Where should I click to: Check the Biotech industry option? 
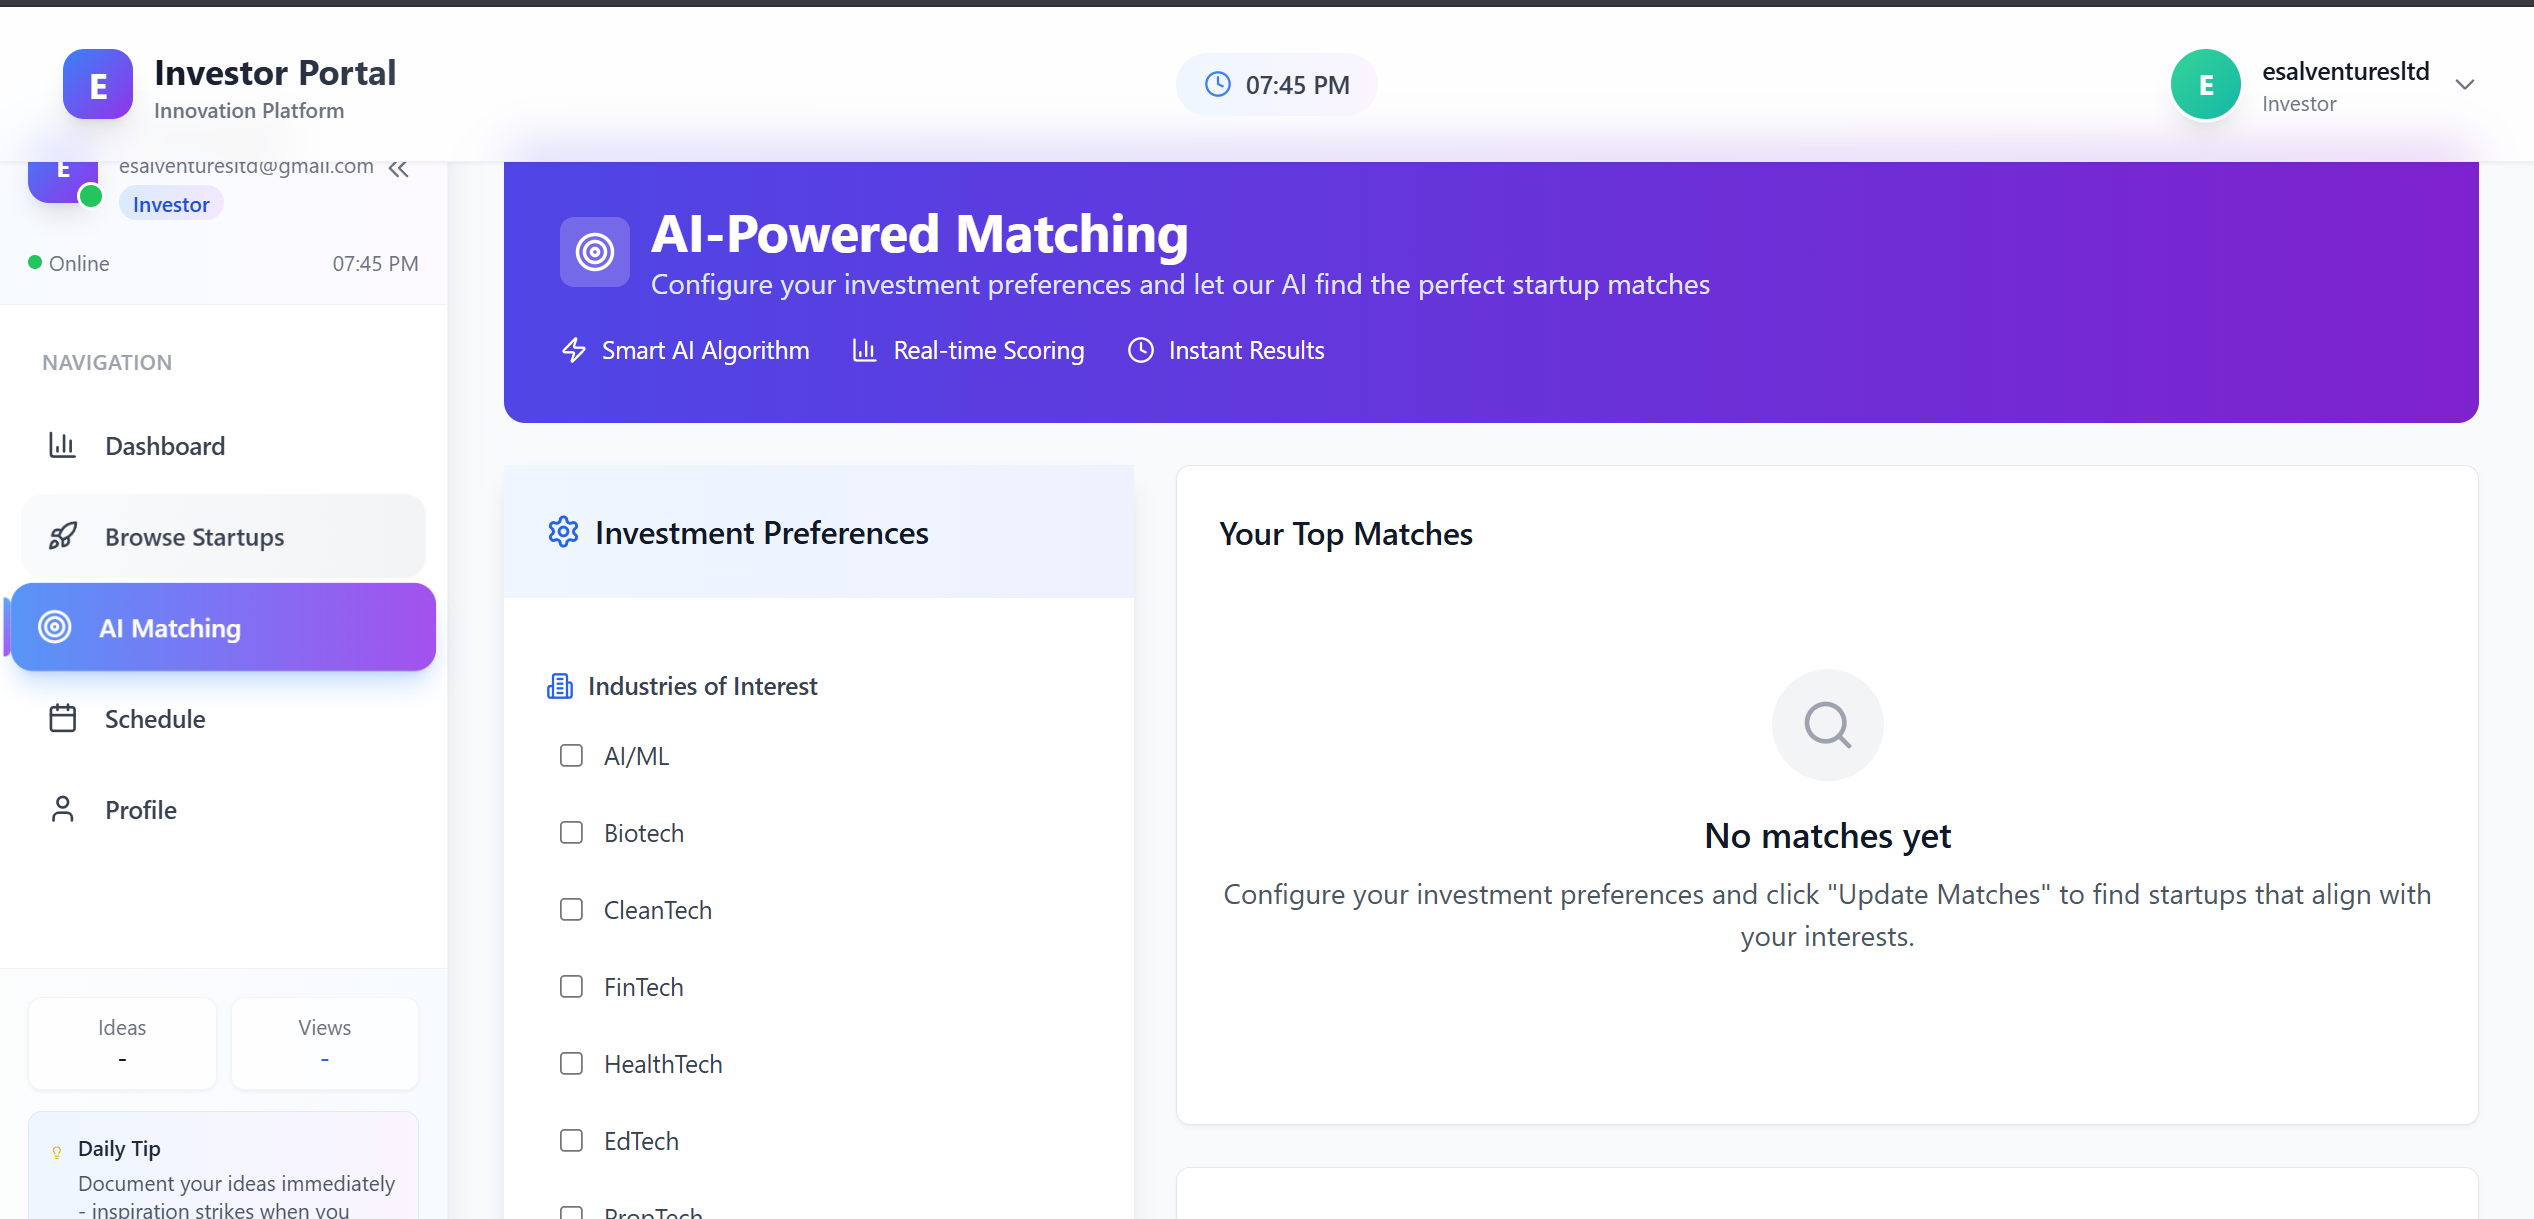coord(571,833)
